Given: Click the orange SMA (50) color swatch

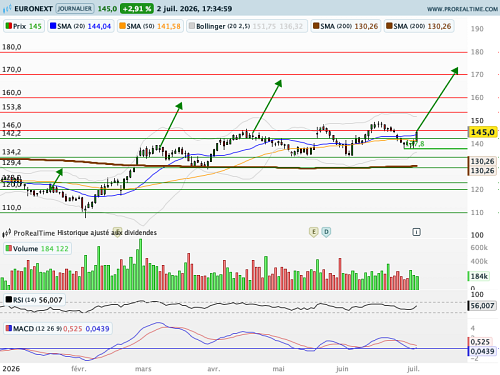Looking at the screenshot, I should 122,26.
